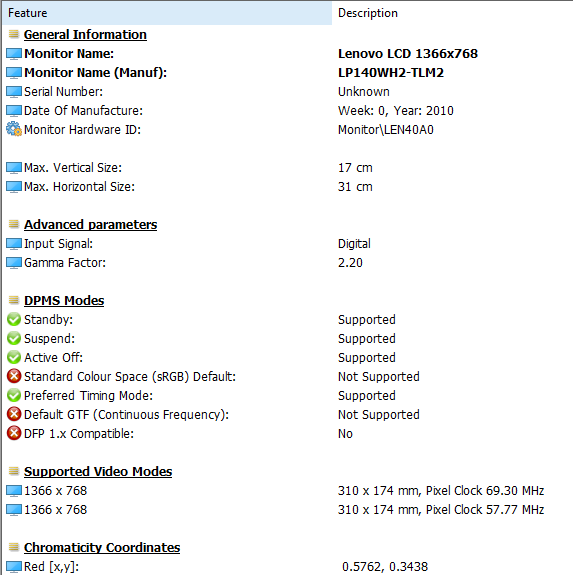Screen dimensions: 573x575
Task: Select 'Default GTF (Continuous Frequency):' label
Action: (x=126, y=415)
